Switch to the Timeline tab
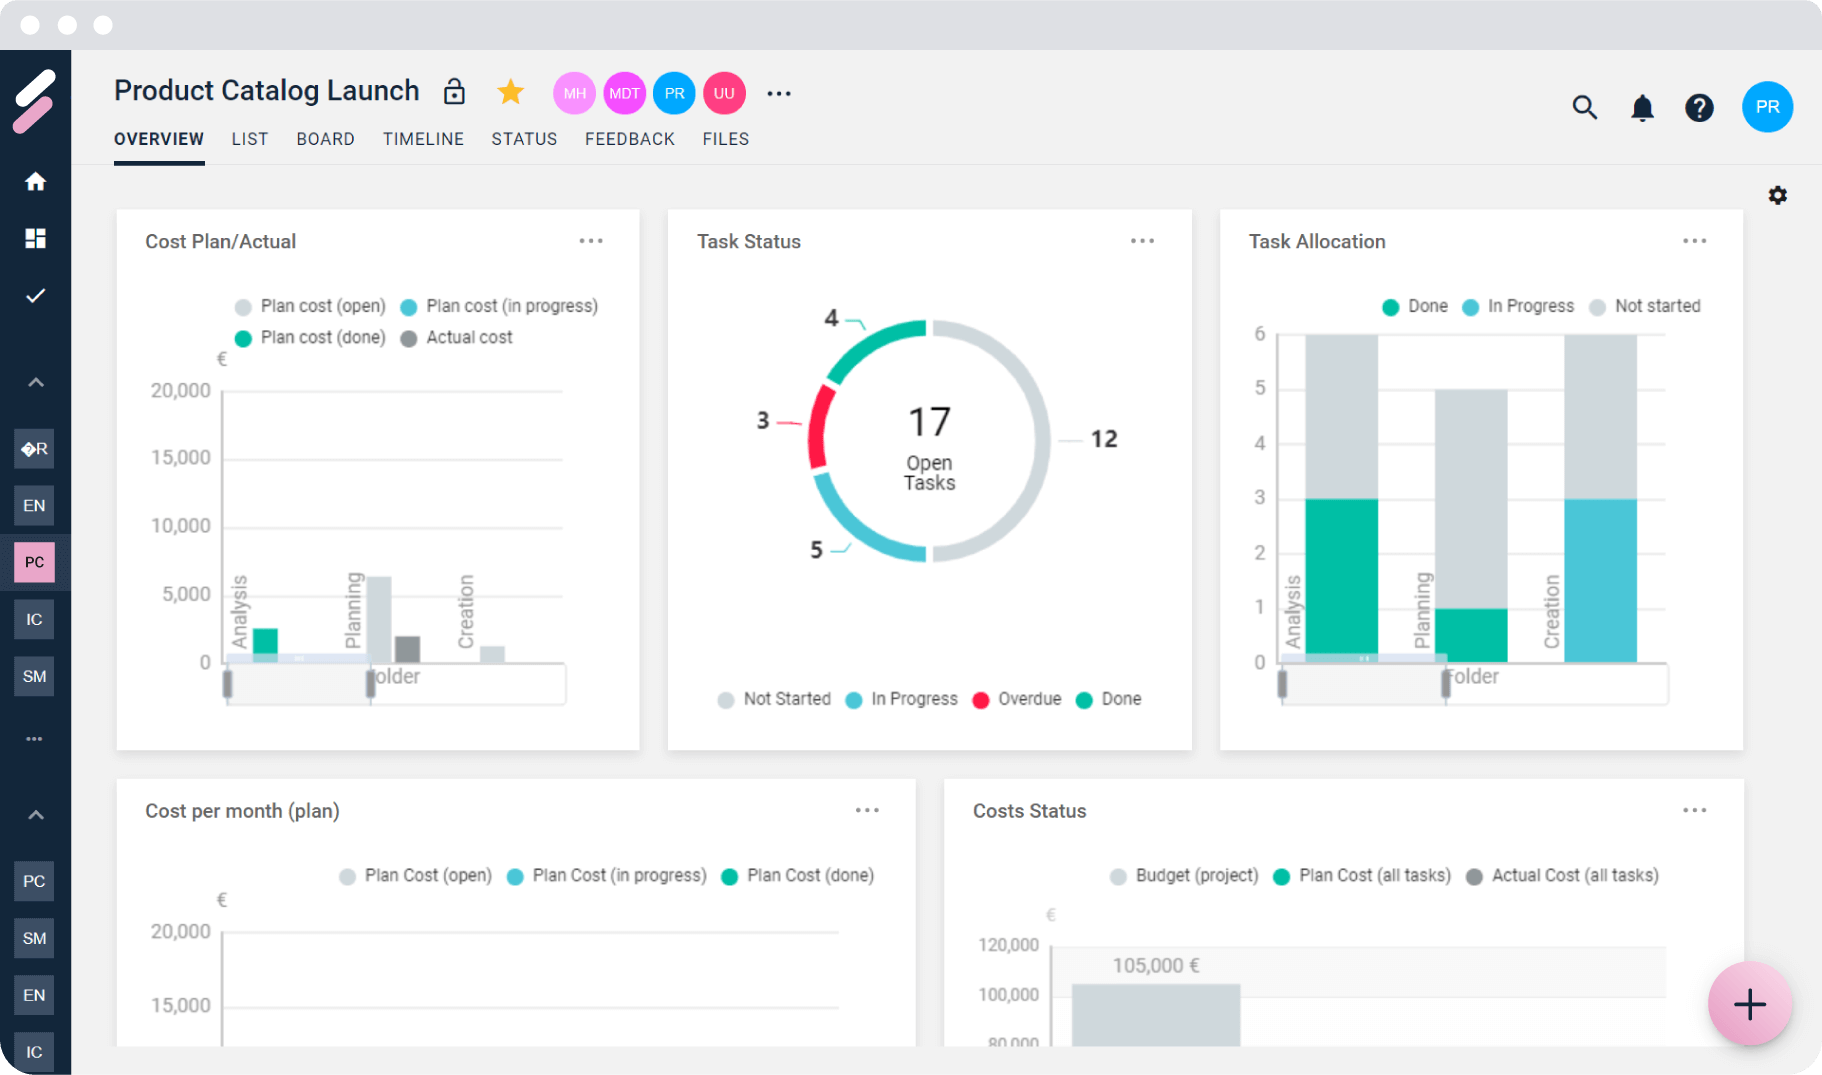This screenshot has height=1075, width=1822. (x=423, y=139)
